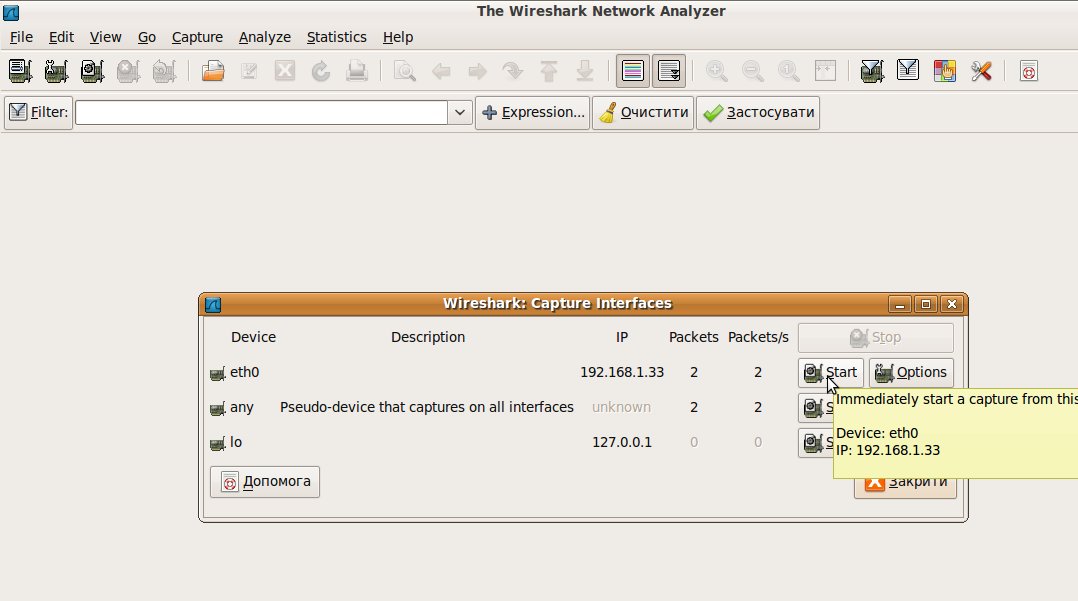Click the Description column header
The width and height of the screenshot is (1078, 601).
pyautogui.click(x=428, y=337)
